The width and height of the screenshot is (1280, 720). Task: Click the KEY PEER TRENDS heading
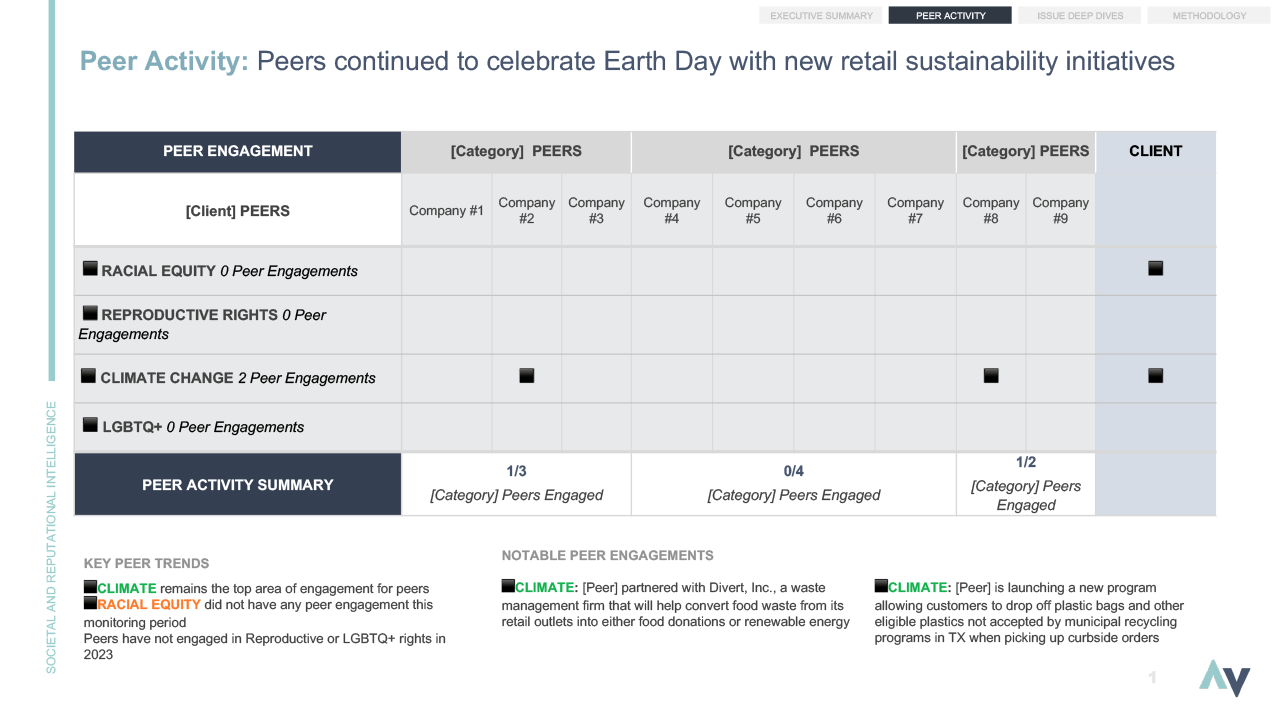(147, 563)
